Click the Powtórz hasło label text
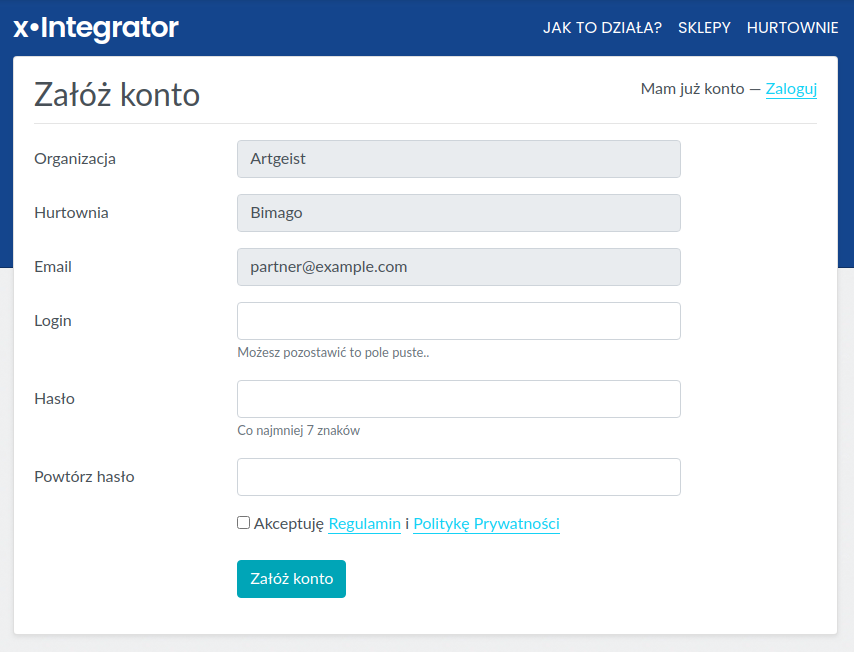Viewport: 854px width, 652px height. [84, 477]
